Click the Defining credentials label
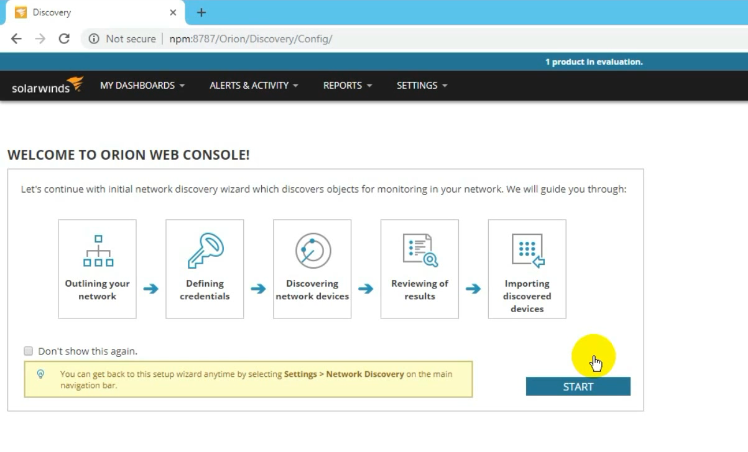Image resolution: width=748 pixels, height=452 pixels. tap(205, 290)
